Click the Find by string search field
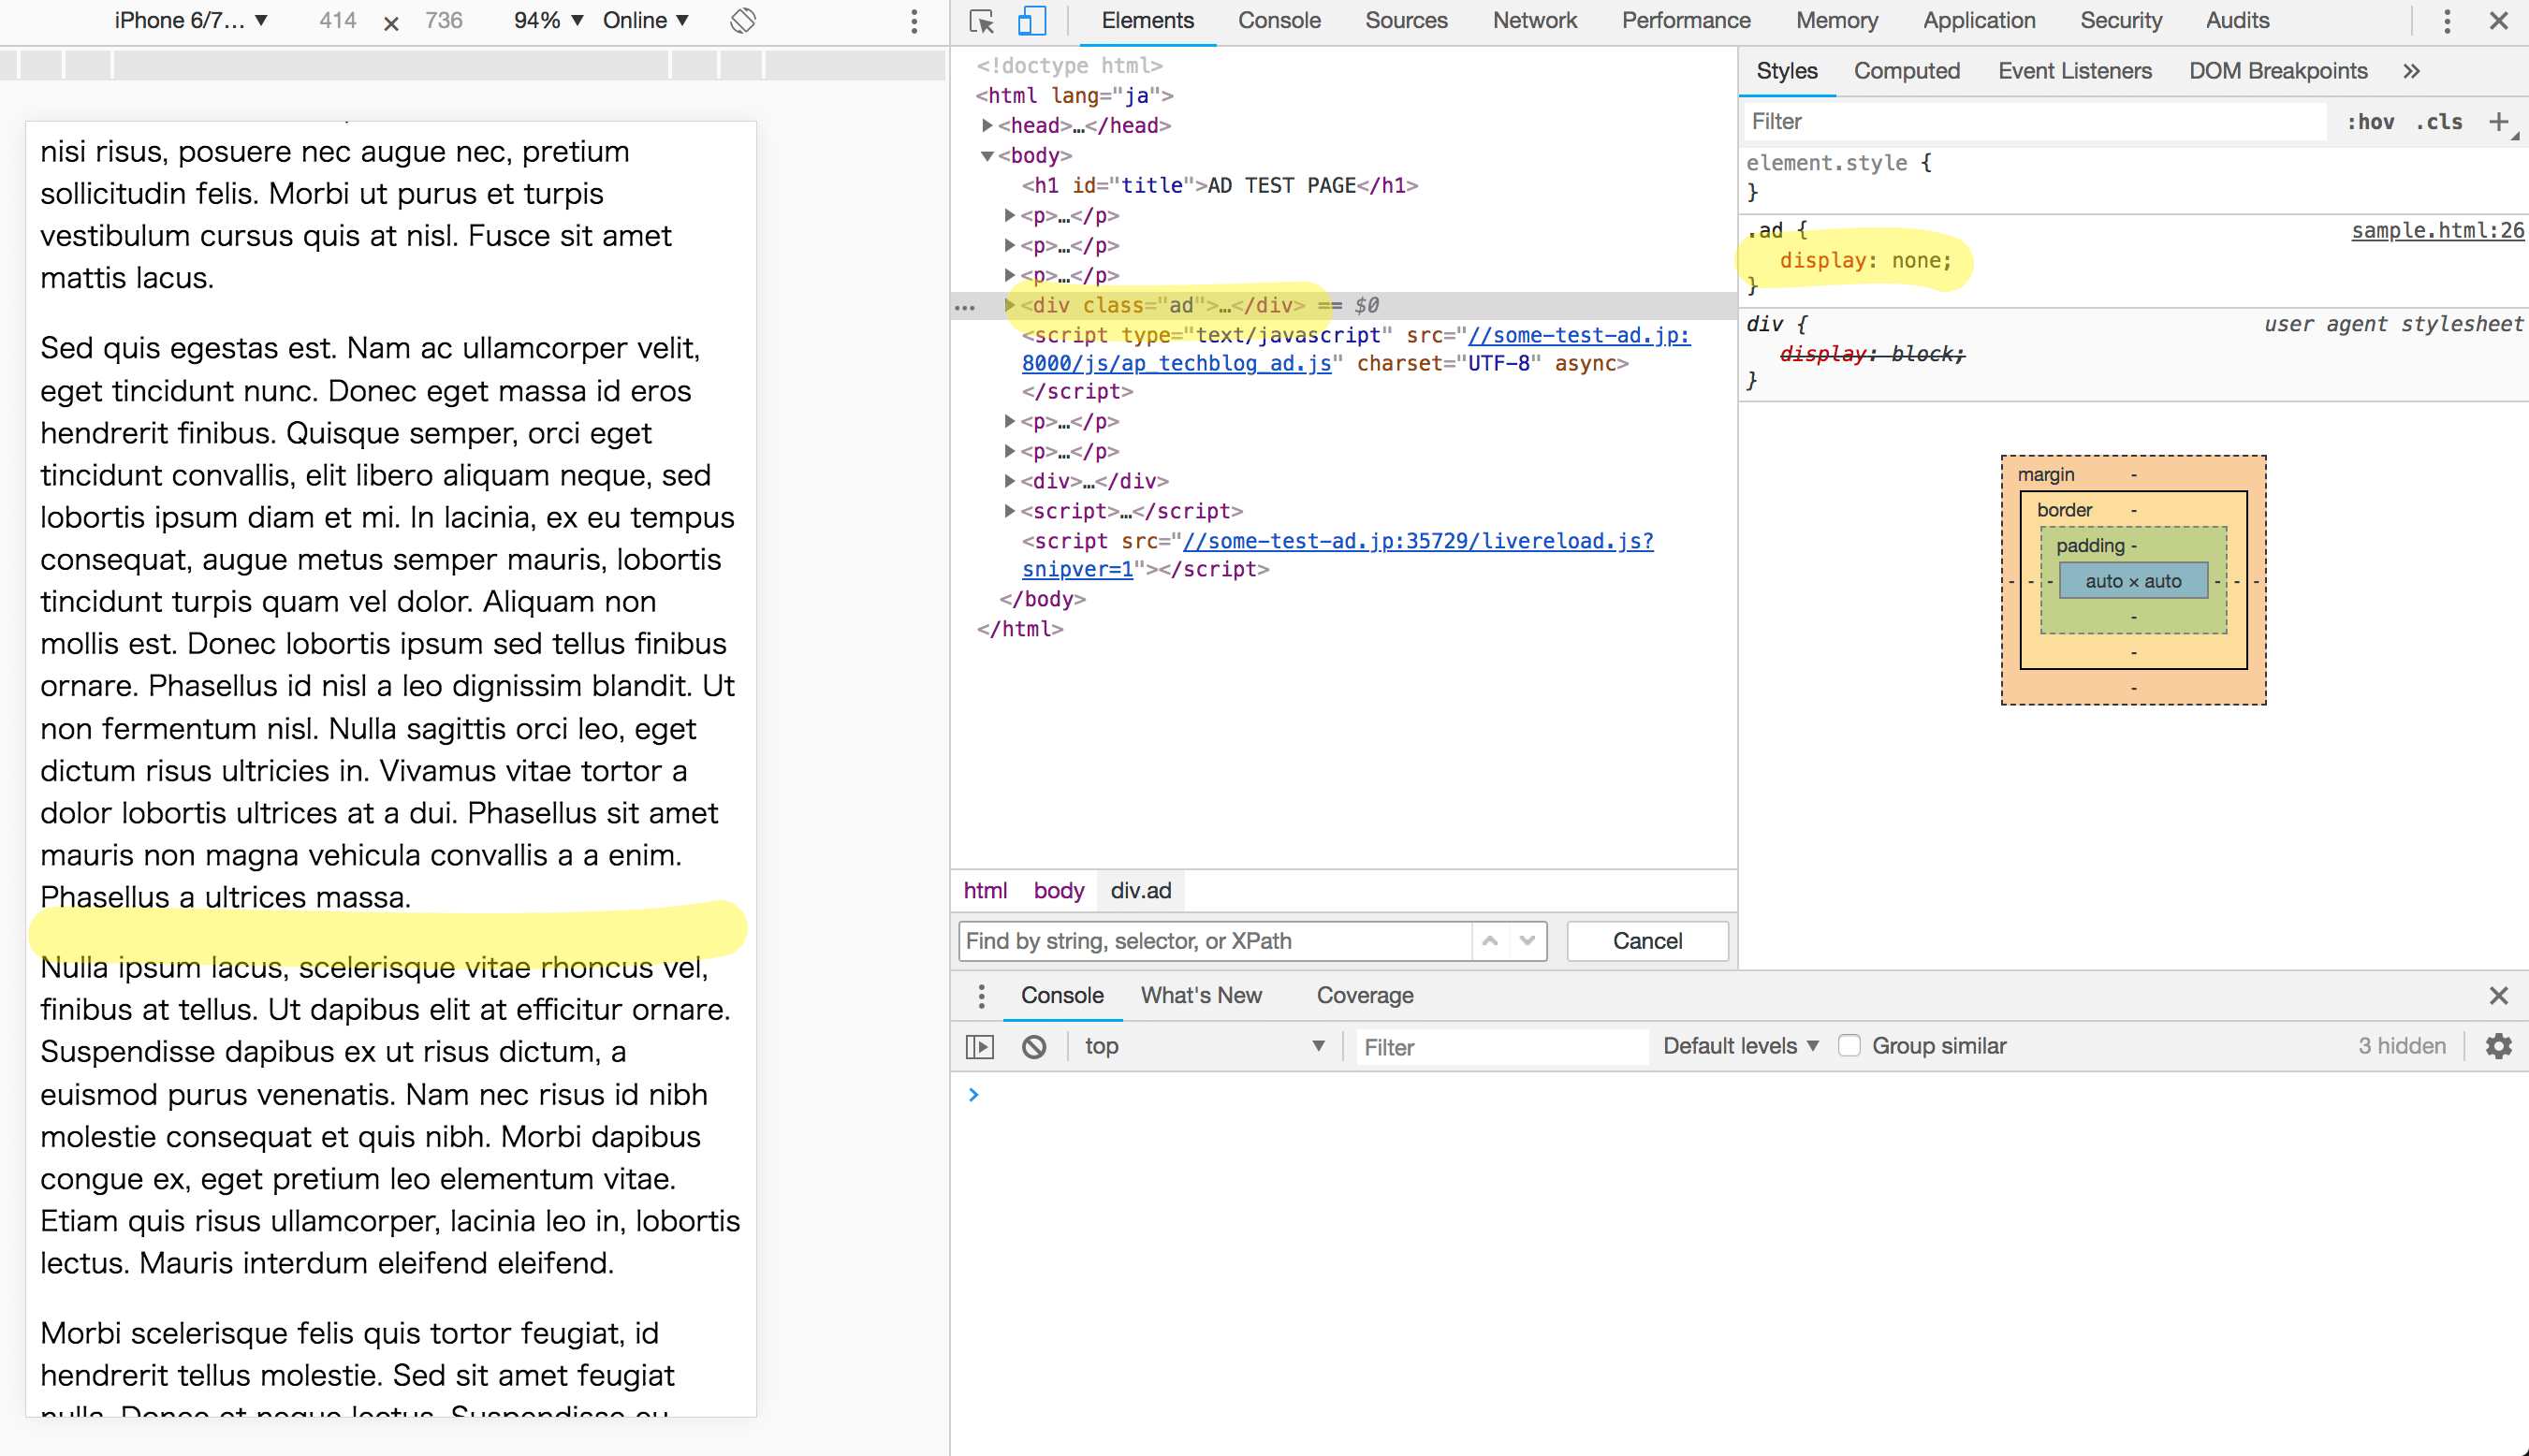2529x1456 pixels. click(x=1214, y=941)
